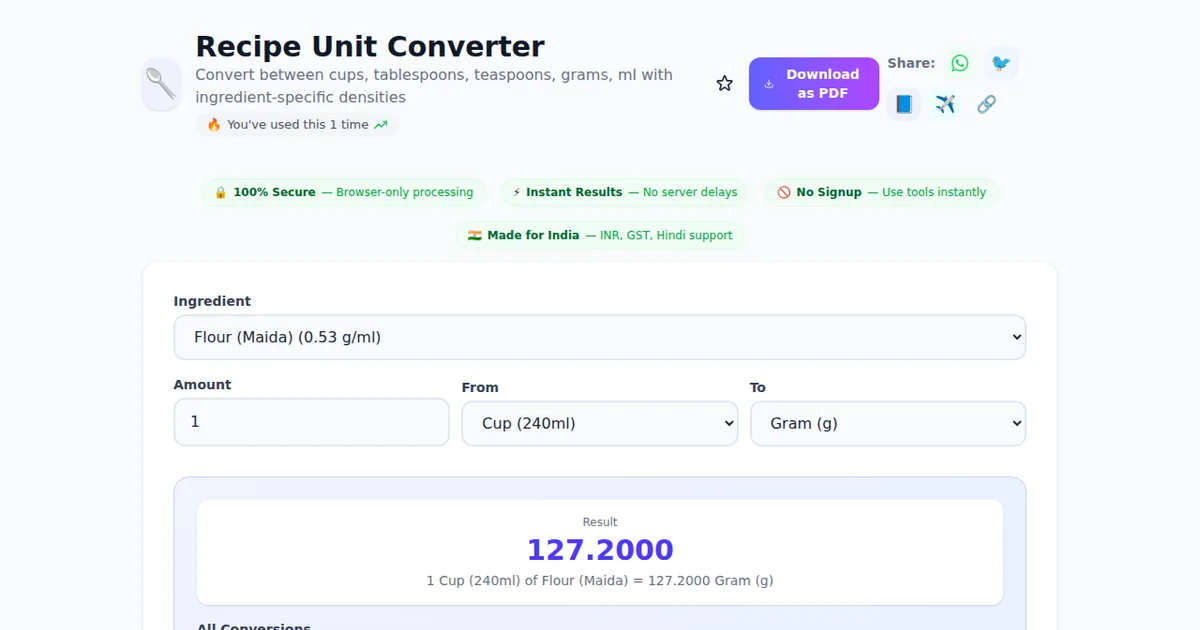
Task: Click the star favorite icon
Action: (x=724, y=84)
